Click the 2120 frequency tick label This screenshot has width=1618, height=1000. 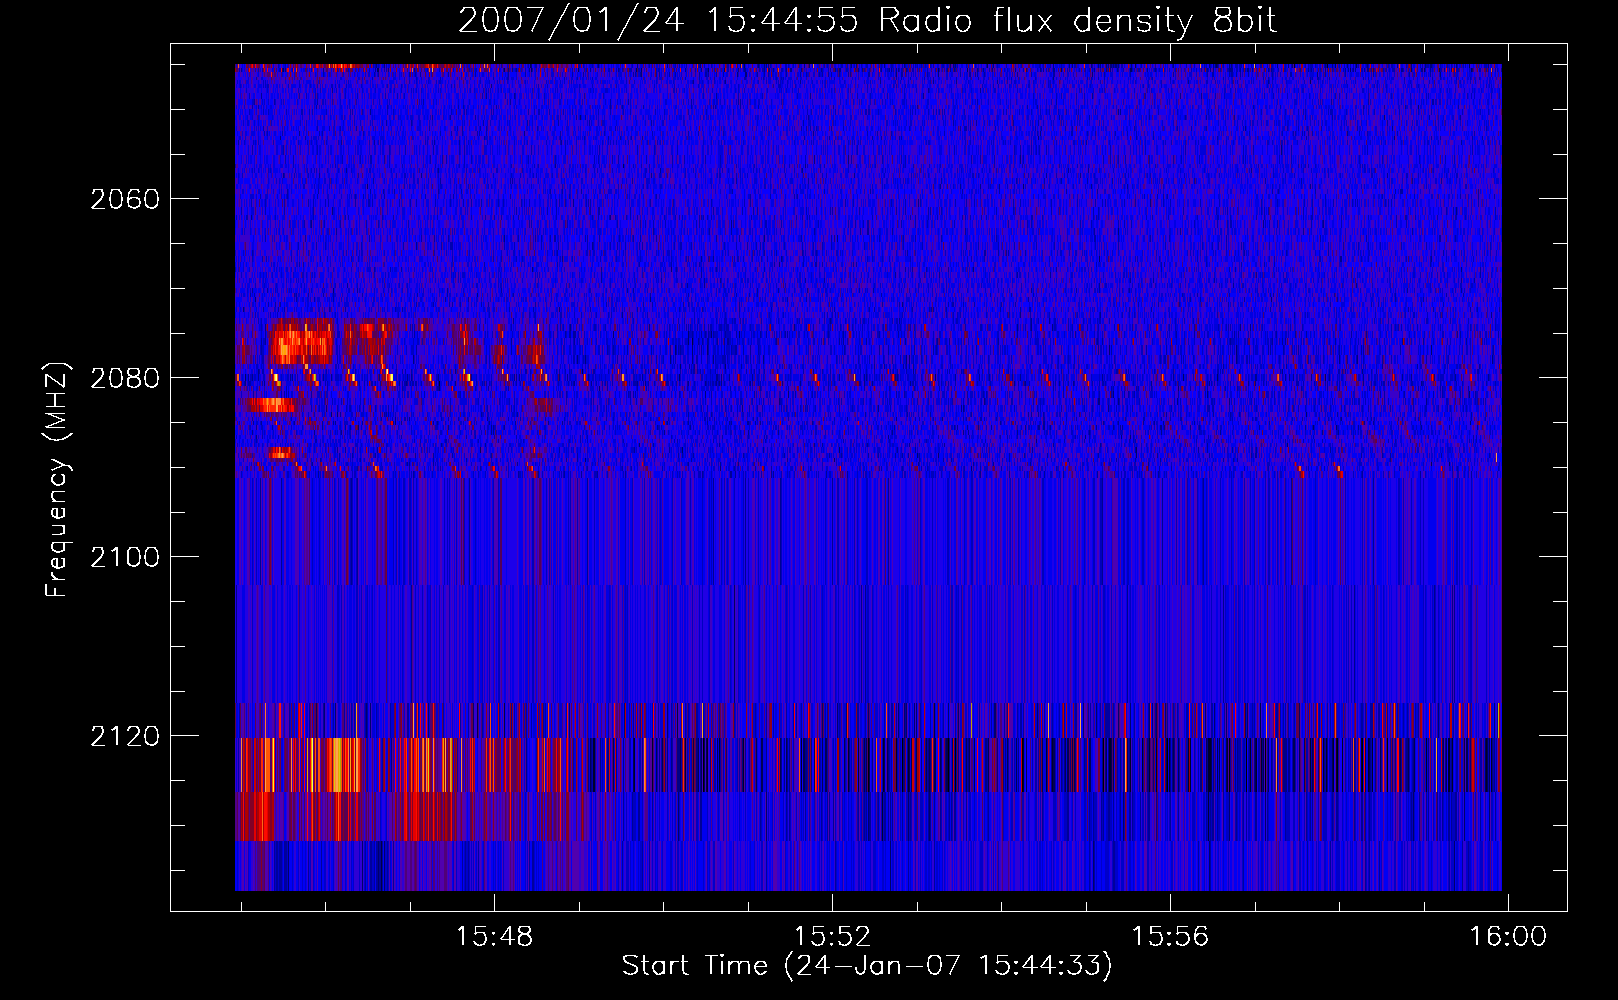click(x=125, y=736)
